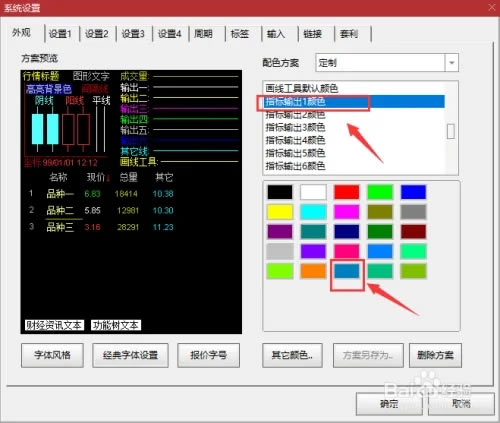Viewport: 500px width, 423px height.
Task: Click the 字体风格 button
Action: coord(52,355)
